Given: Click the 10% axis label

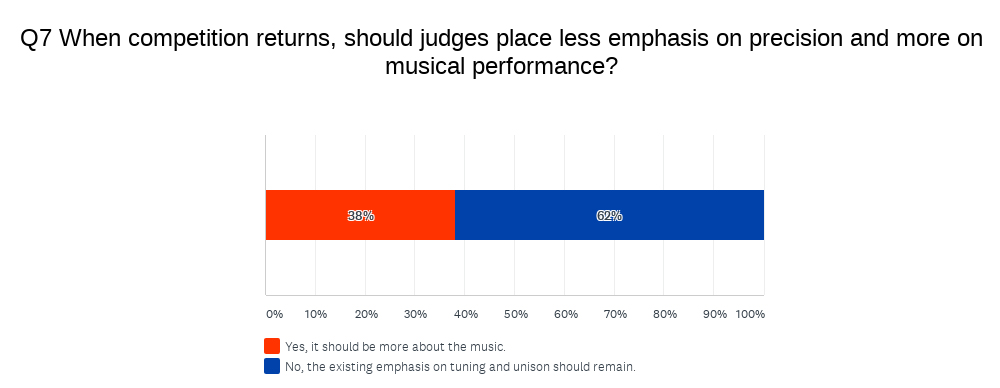Looking at the screenshot, I should pyautogui.click(x=316, y=314).
